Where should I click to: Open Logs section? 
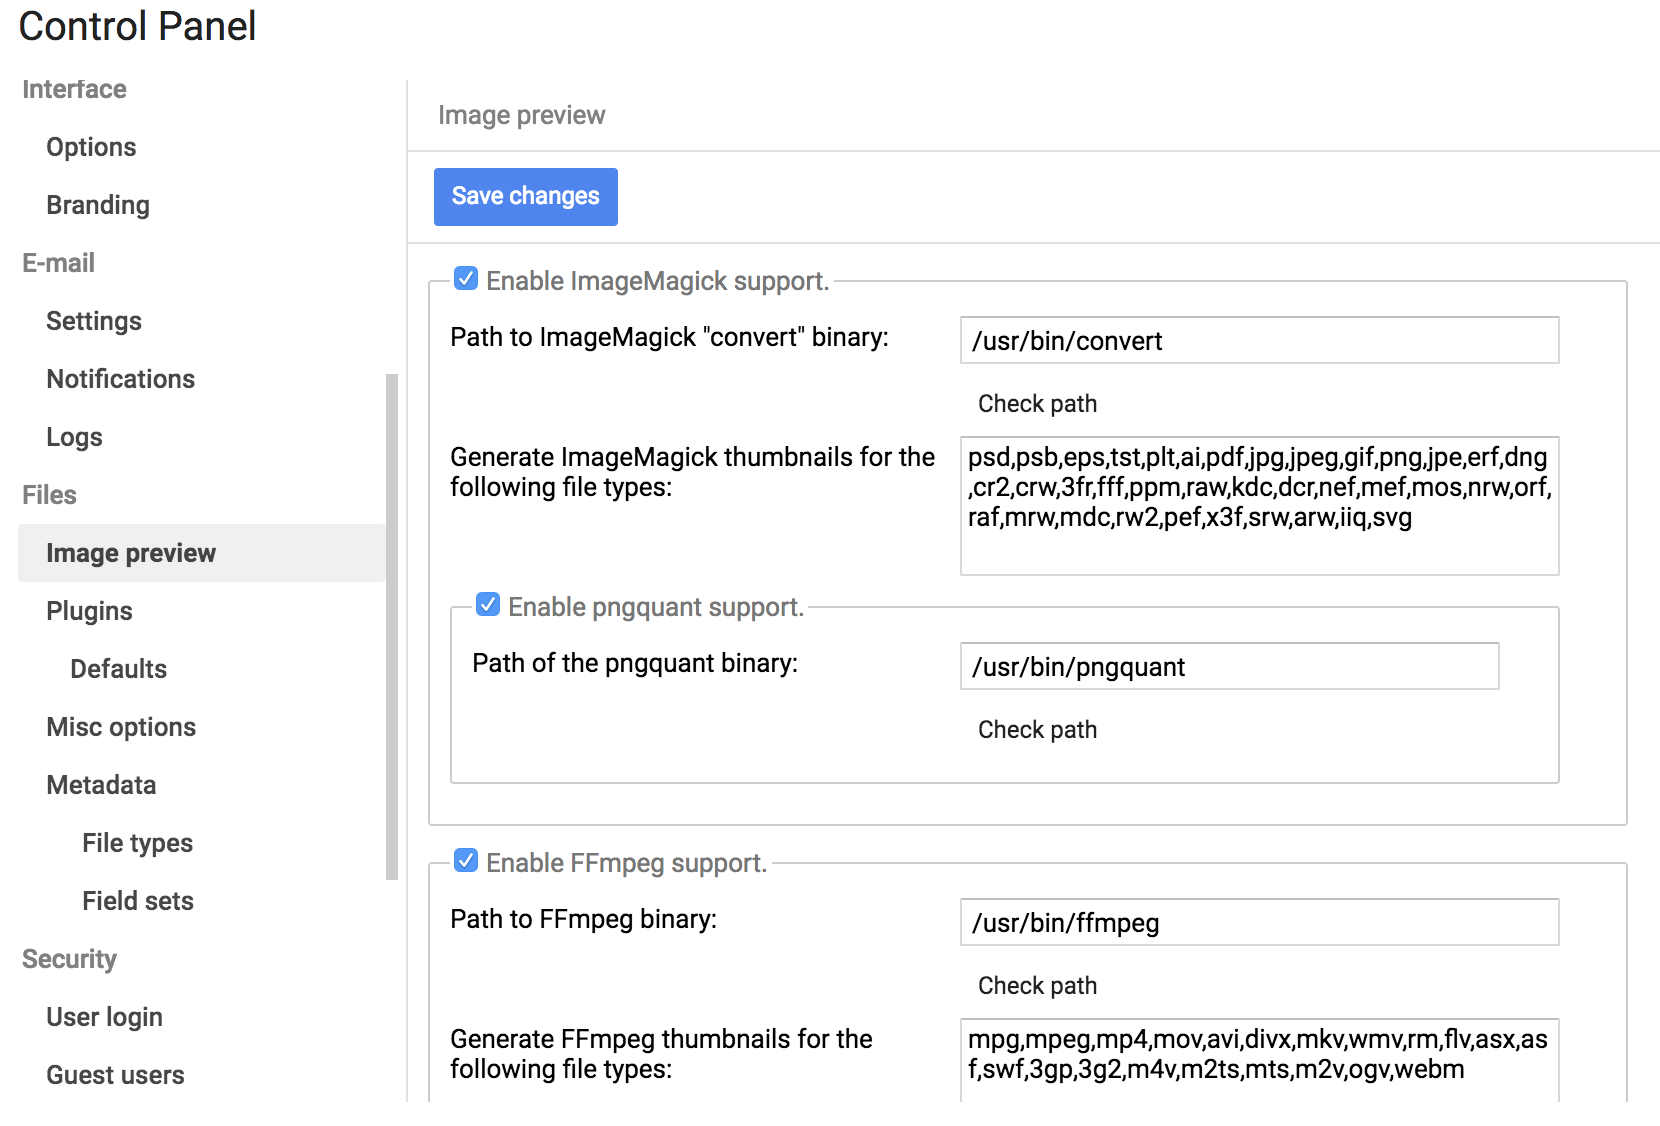[x=74, y=437]
